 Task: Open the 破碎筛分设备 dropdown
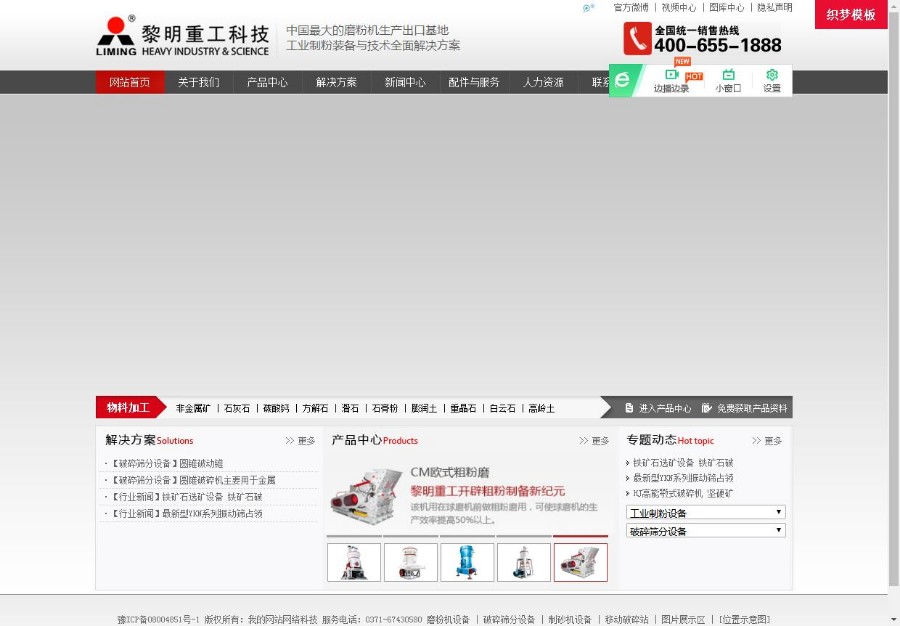click(x=705, y=531)
